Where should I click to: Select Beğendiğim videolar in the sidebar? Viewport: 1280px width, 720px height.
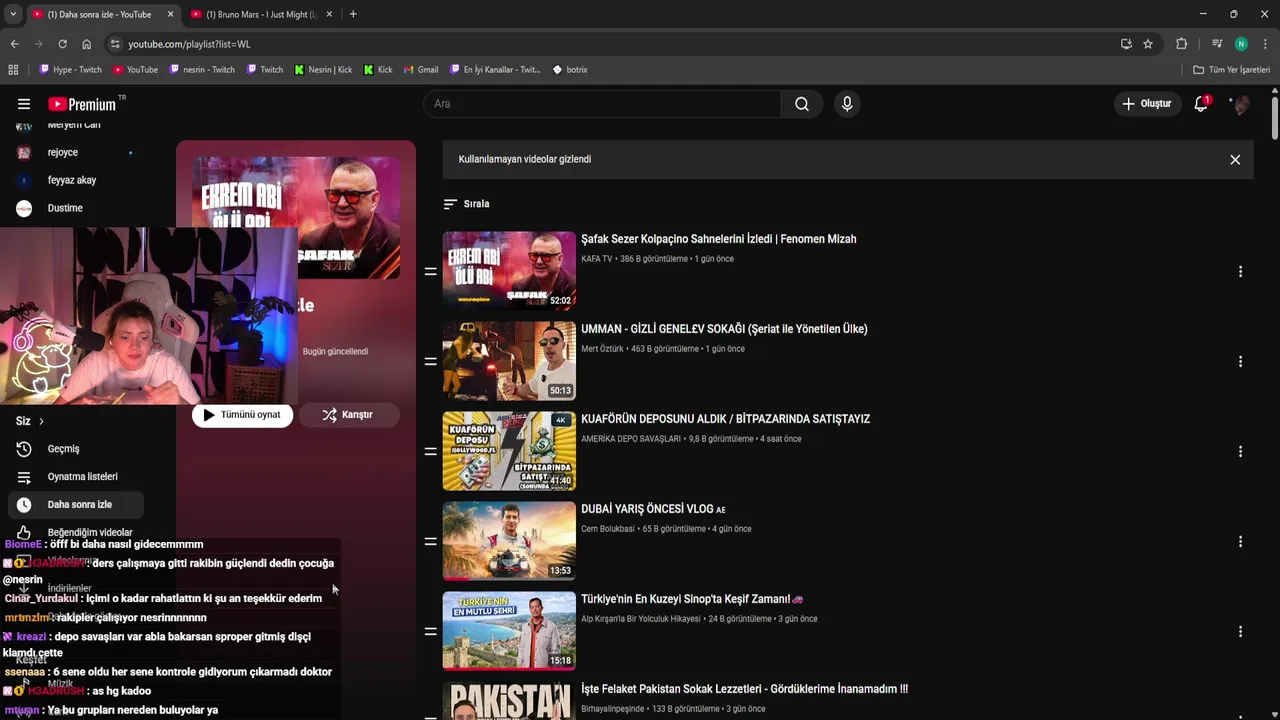click(75, 533)
